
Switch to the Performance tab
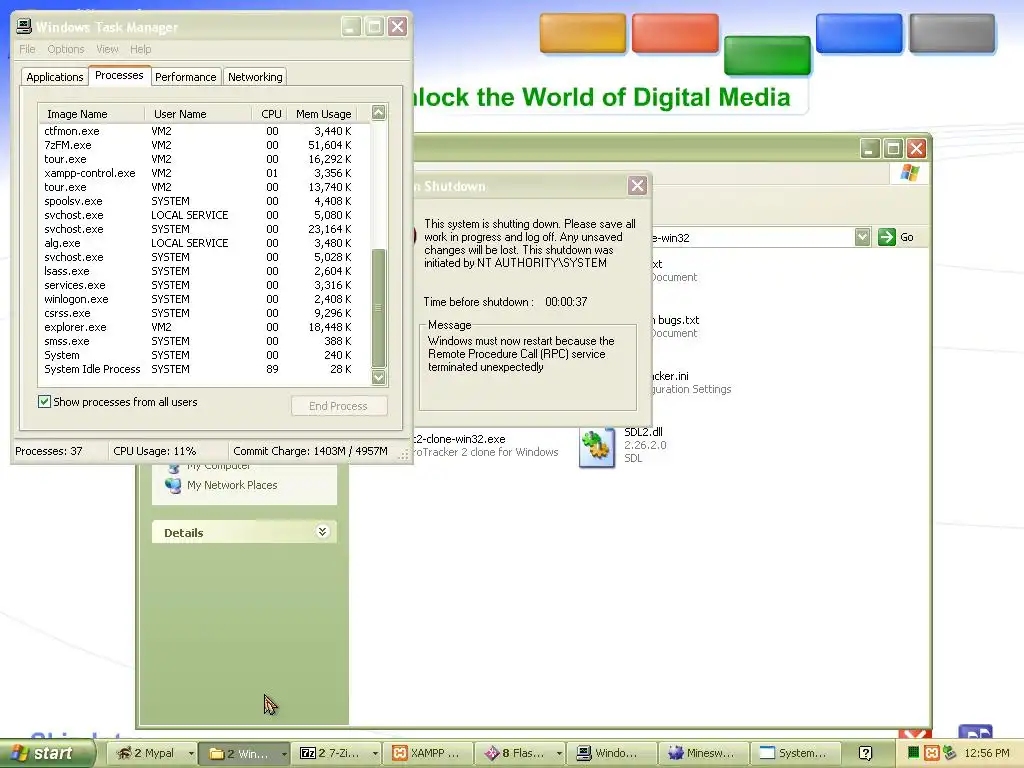pyautogui.click(x=185, y=76)
